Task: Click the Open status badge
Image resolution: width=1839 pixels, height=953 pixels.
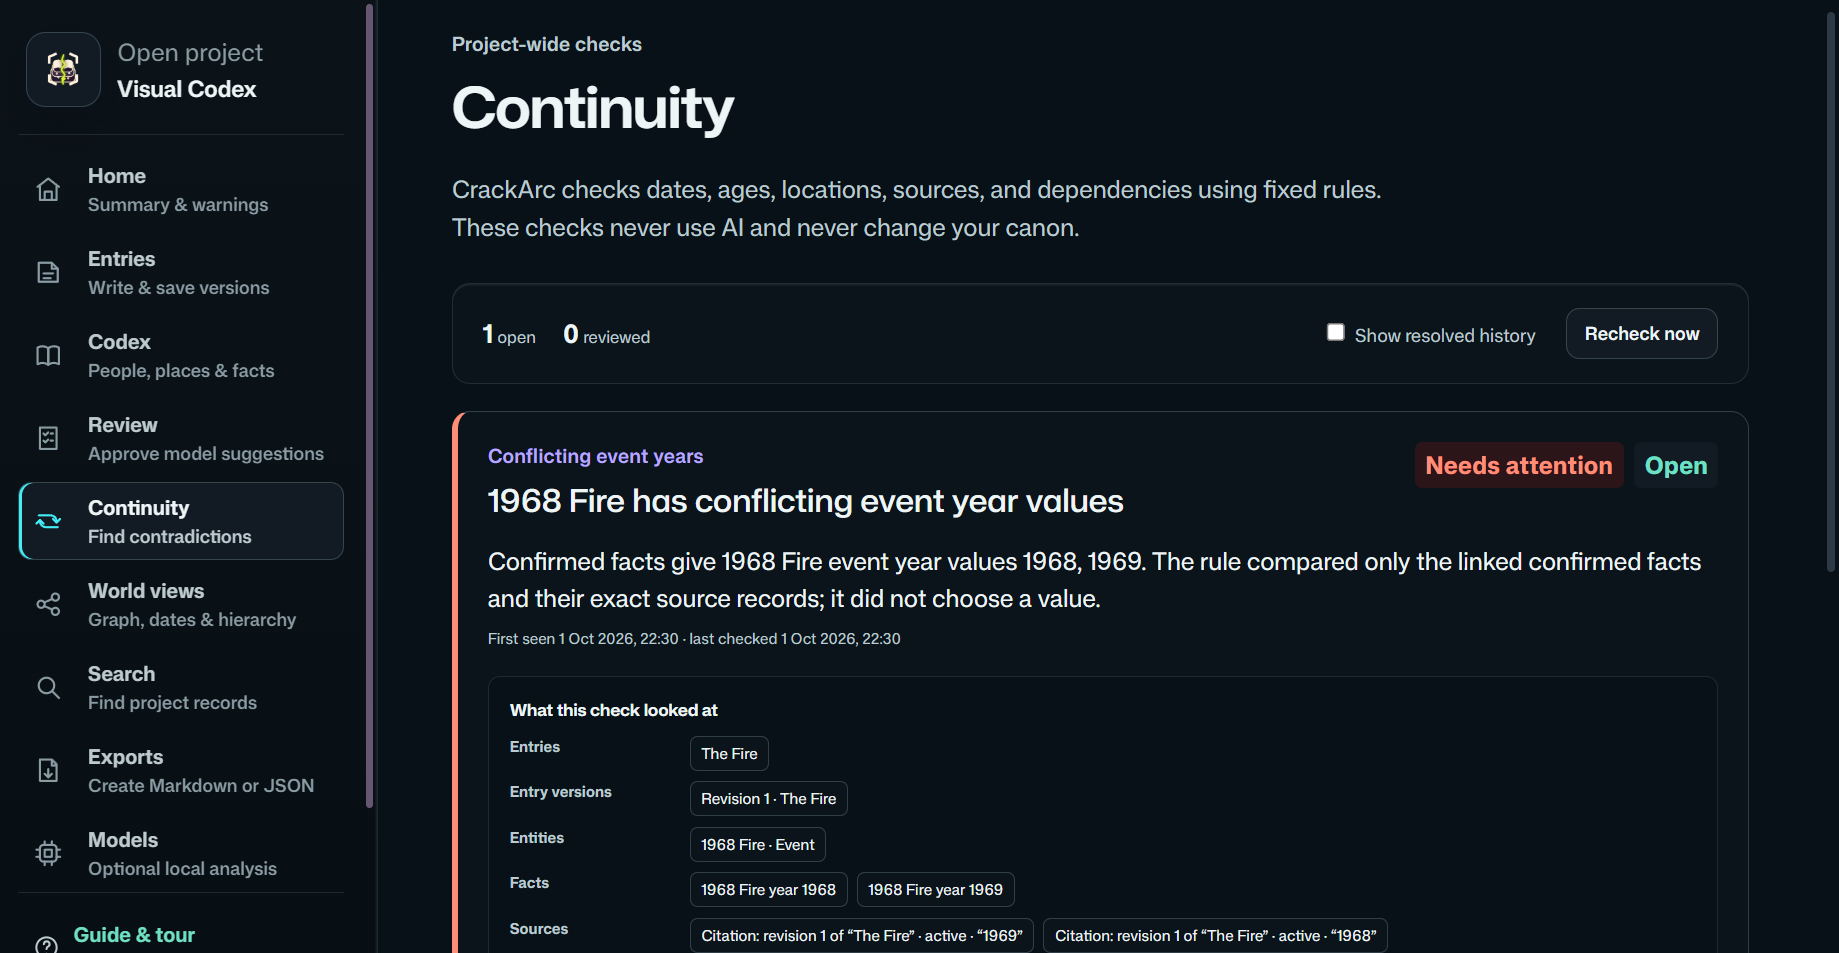Action: [1676, 465]
